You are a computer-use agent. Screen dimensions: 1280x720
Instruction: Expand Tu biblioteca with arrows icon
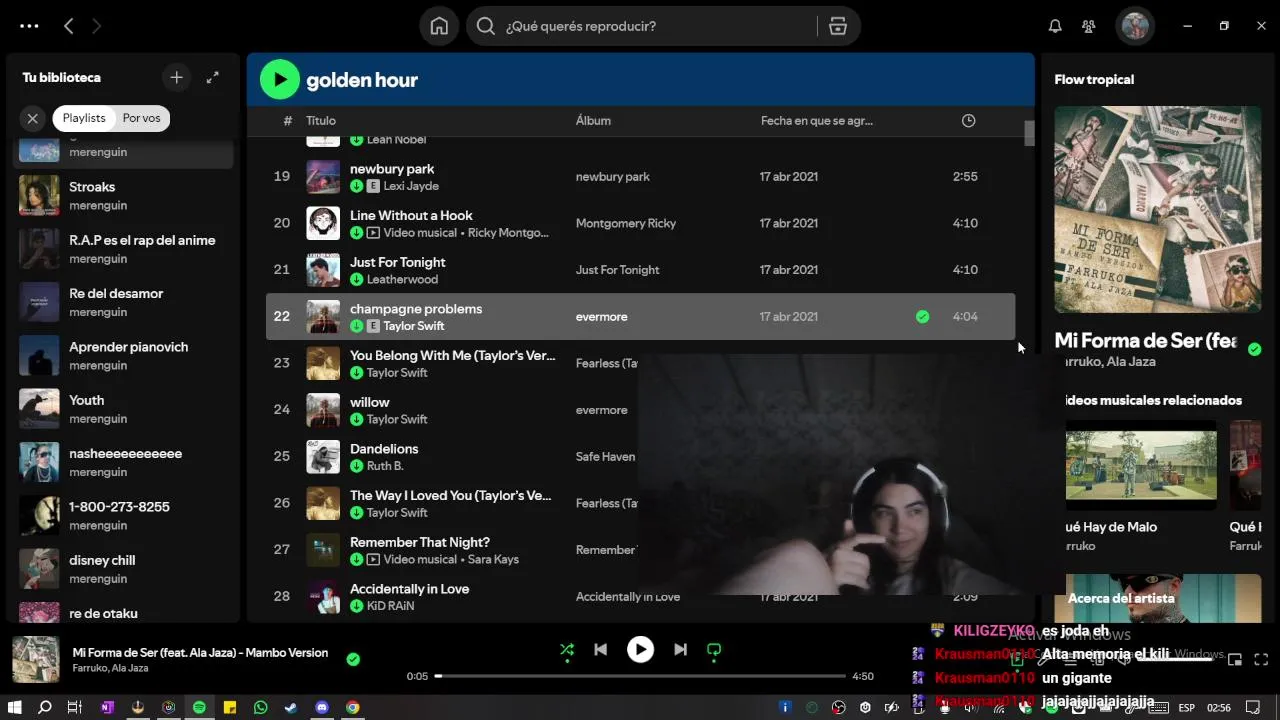[212, 77]
